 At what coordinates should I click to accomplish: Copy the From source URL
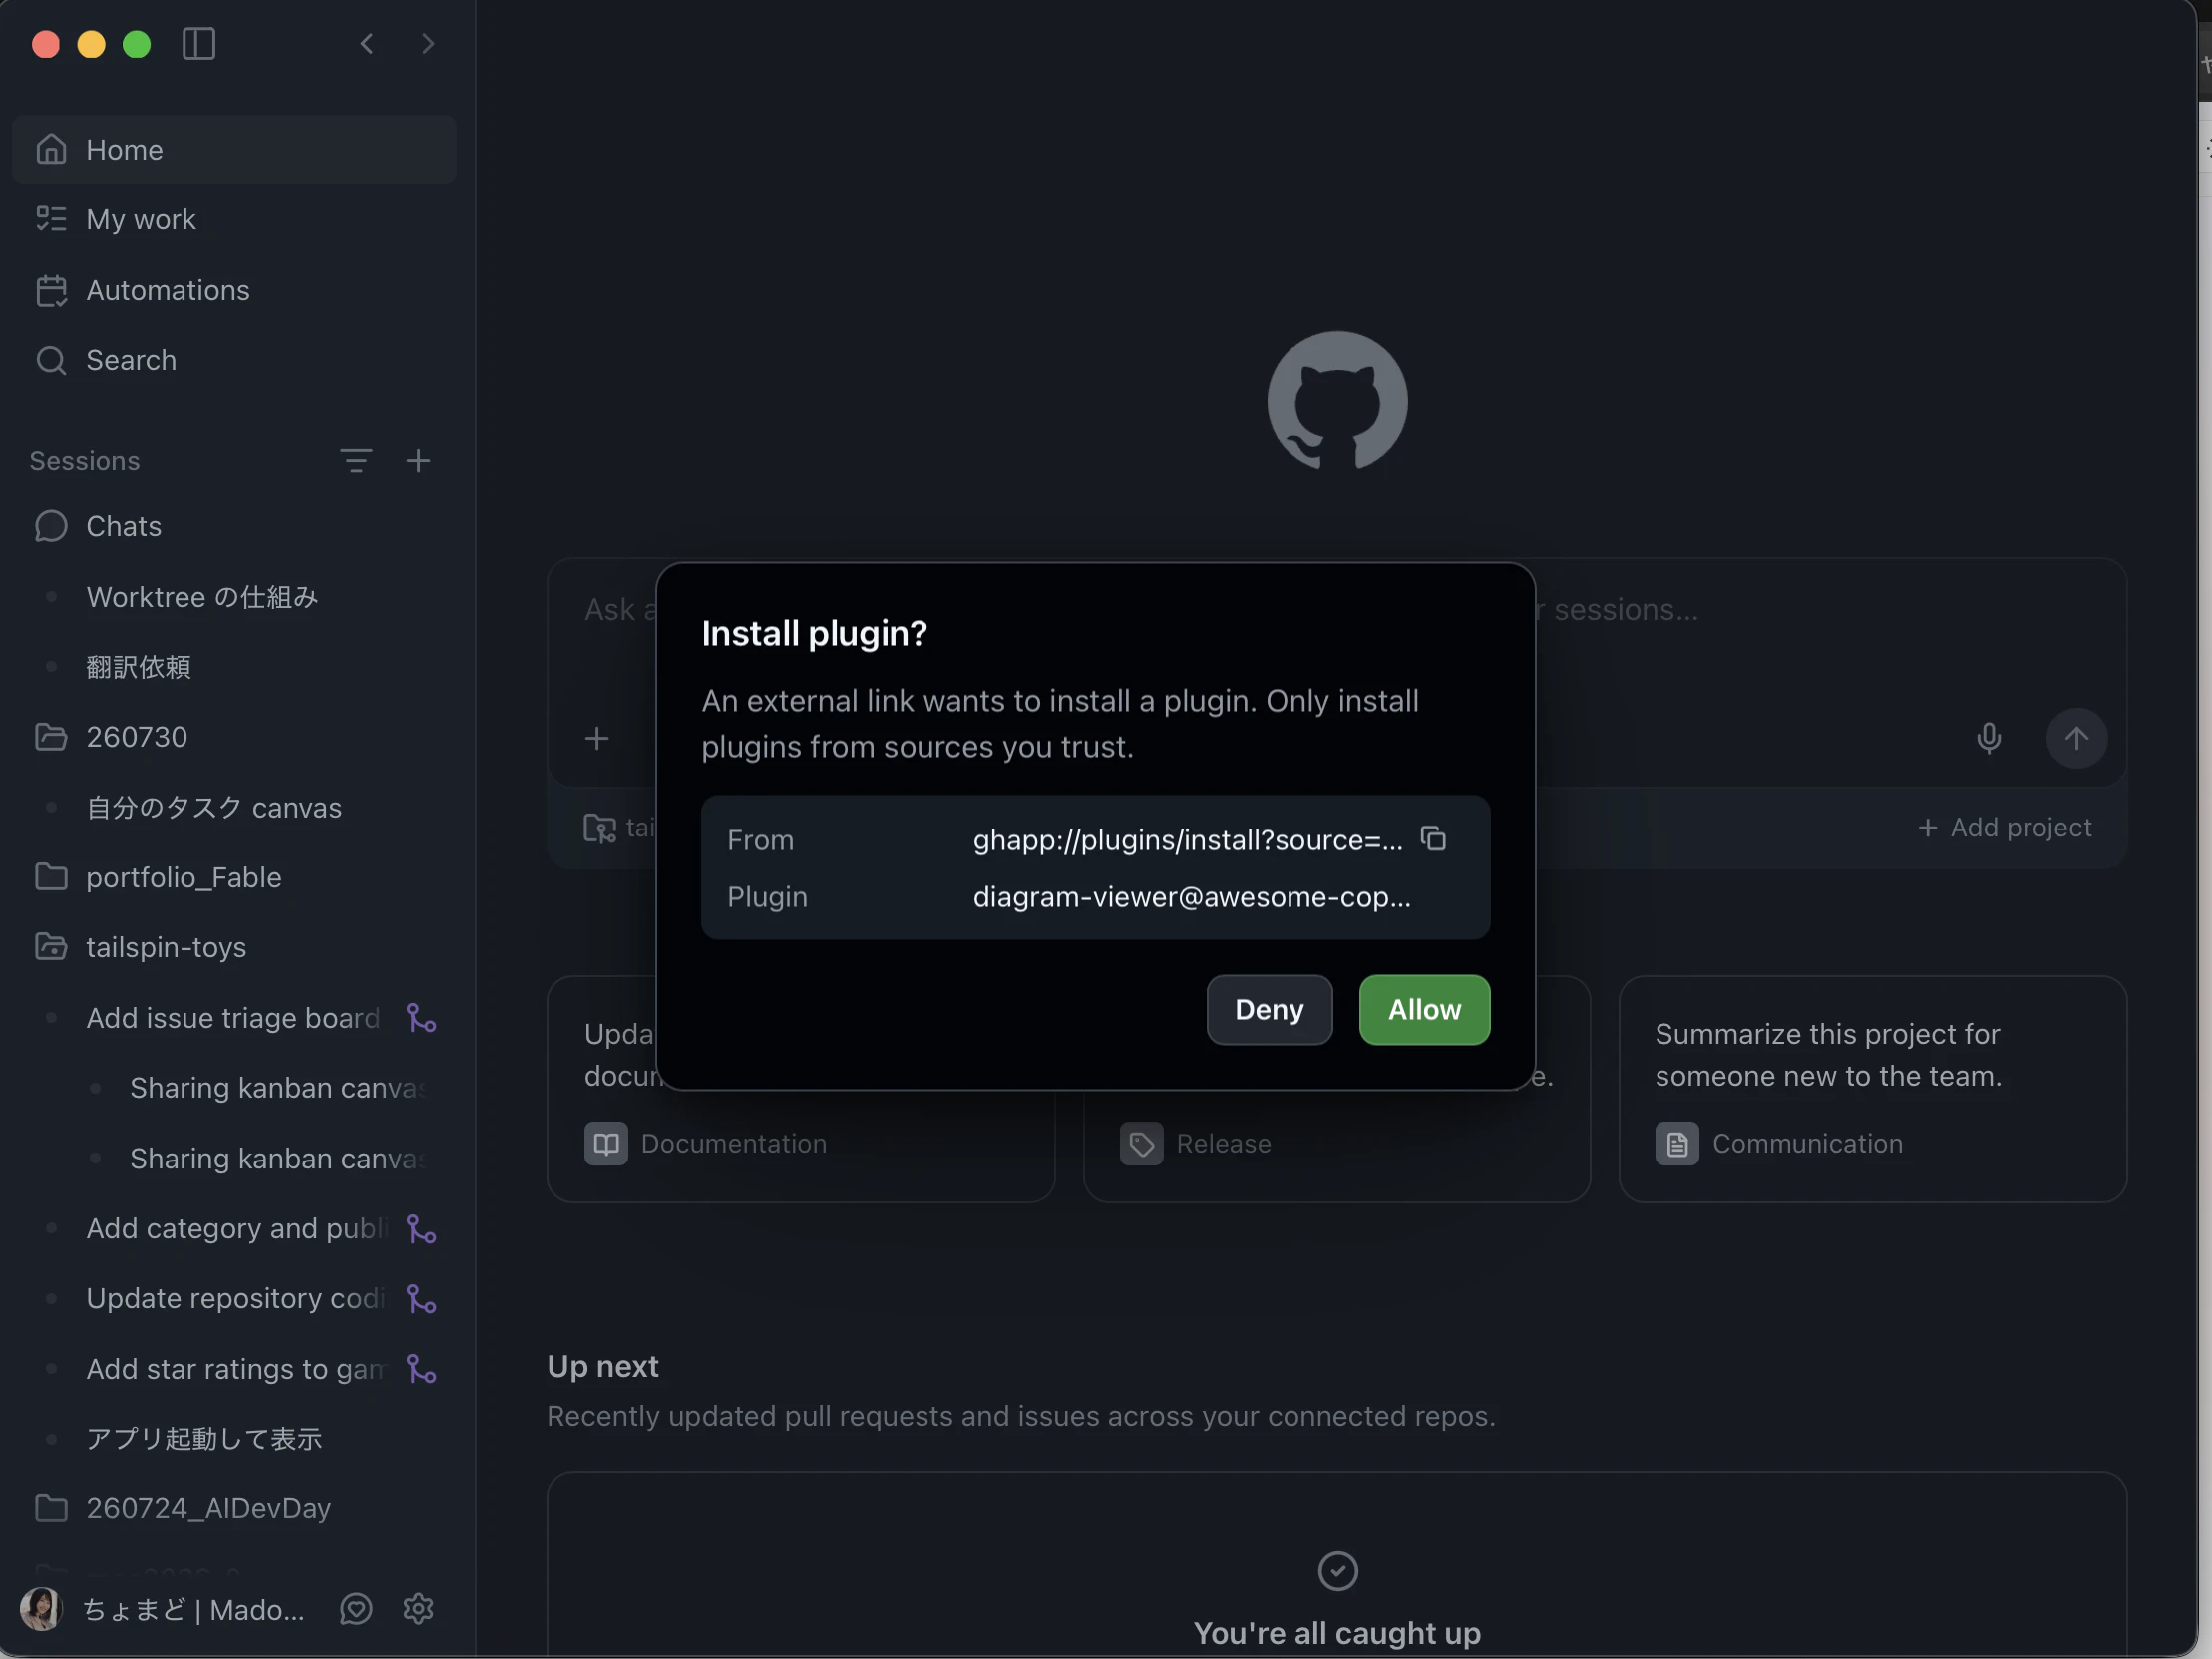pos(1434,839)
